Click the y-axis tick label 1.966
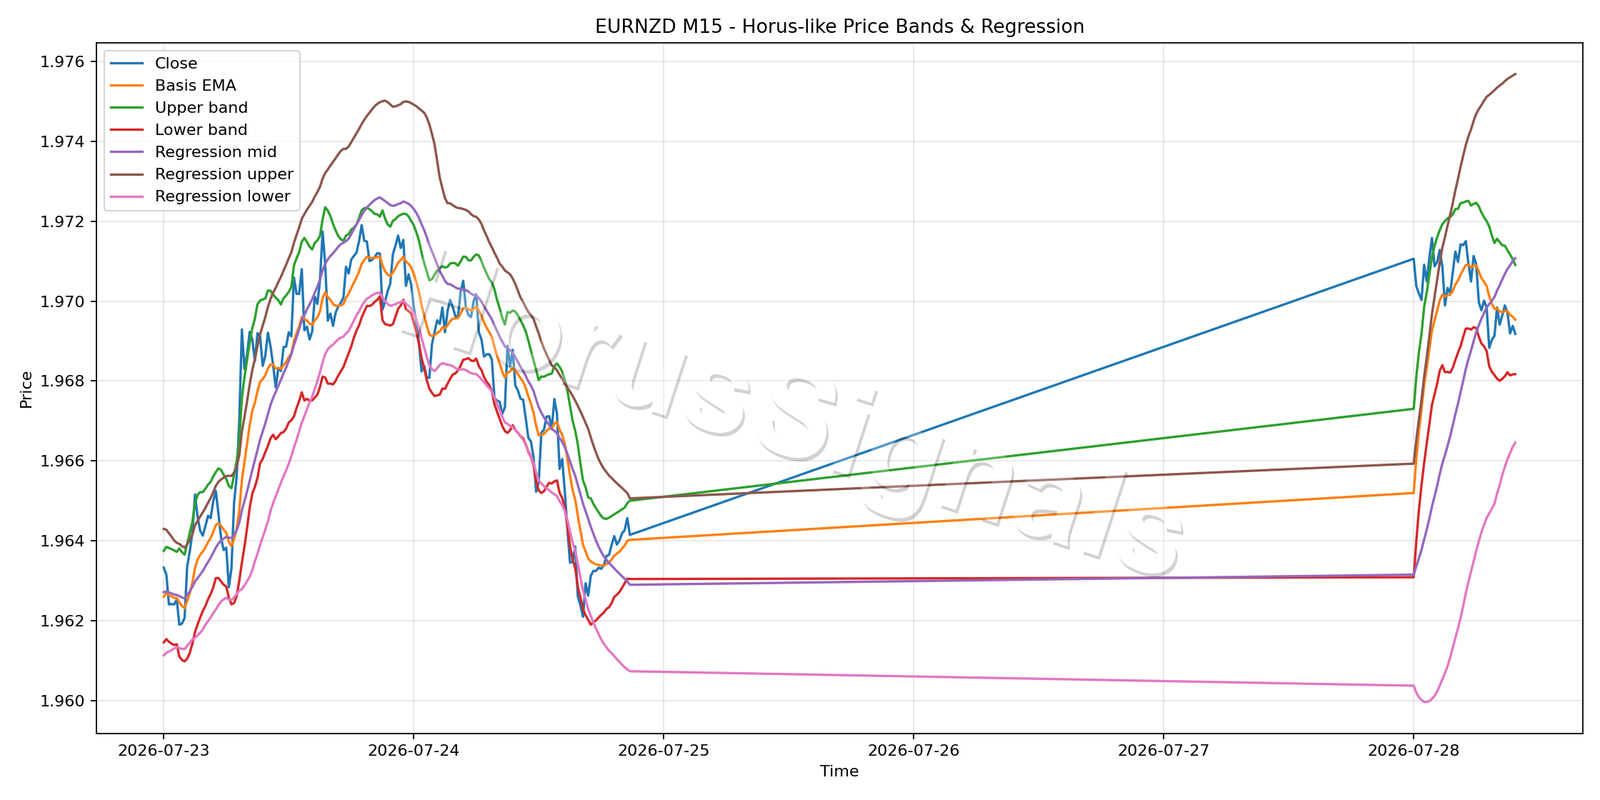The width and height of the screenshot is (1600, 800). [x=62, y=461]
